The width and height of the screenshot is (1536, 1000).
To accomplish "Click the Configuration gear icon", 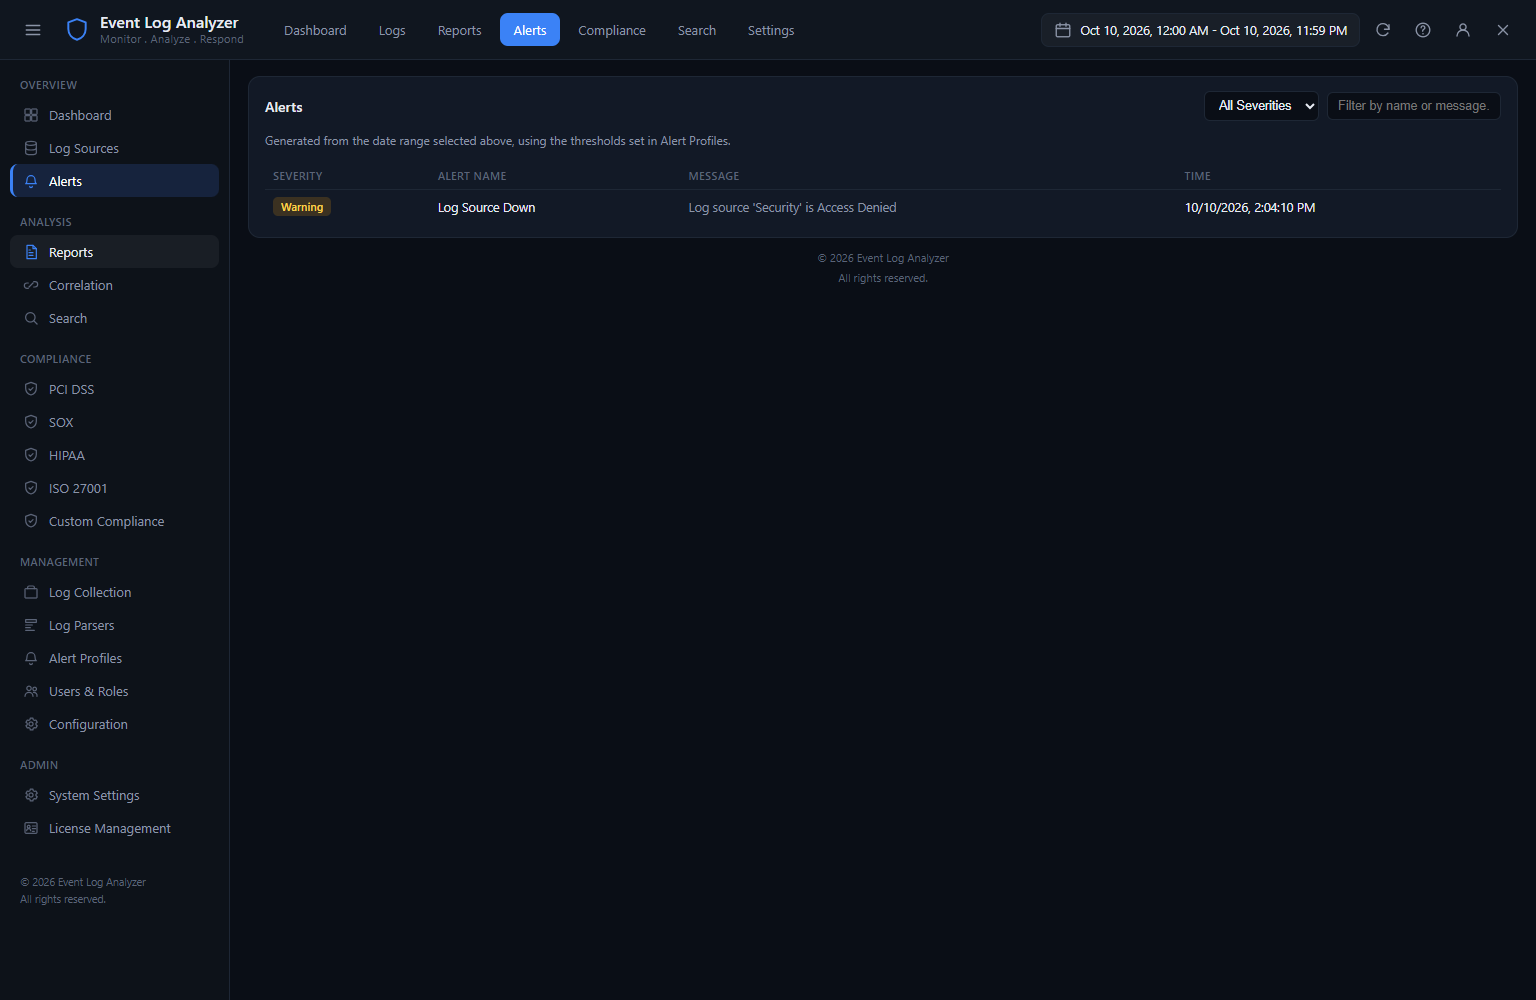I will click(31, 724).
